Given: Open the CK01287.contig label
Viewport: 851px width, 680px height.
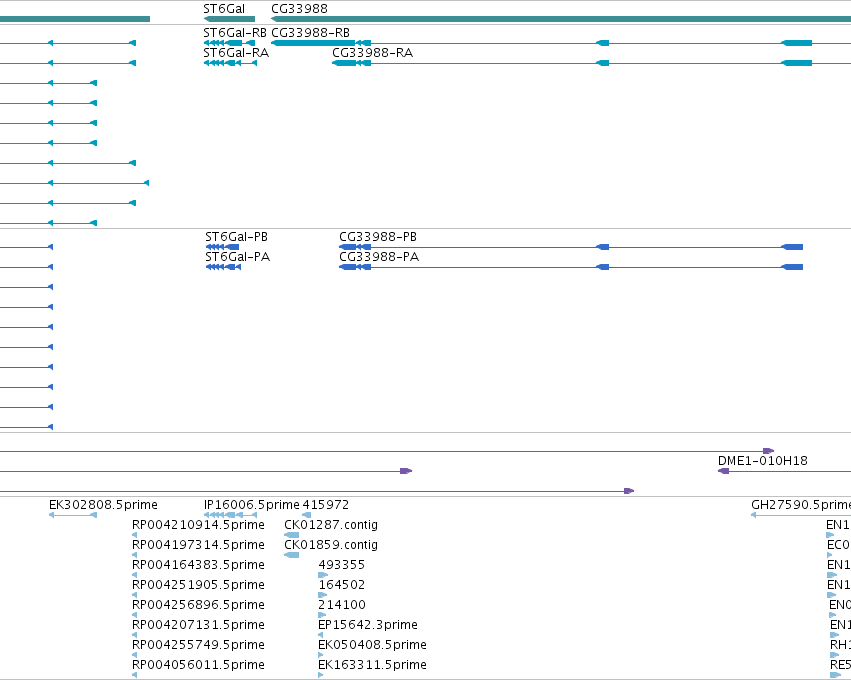Looking at the screenshot, I should pos(331,525).
